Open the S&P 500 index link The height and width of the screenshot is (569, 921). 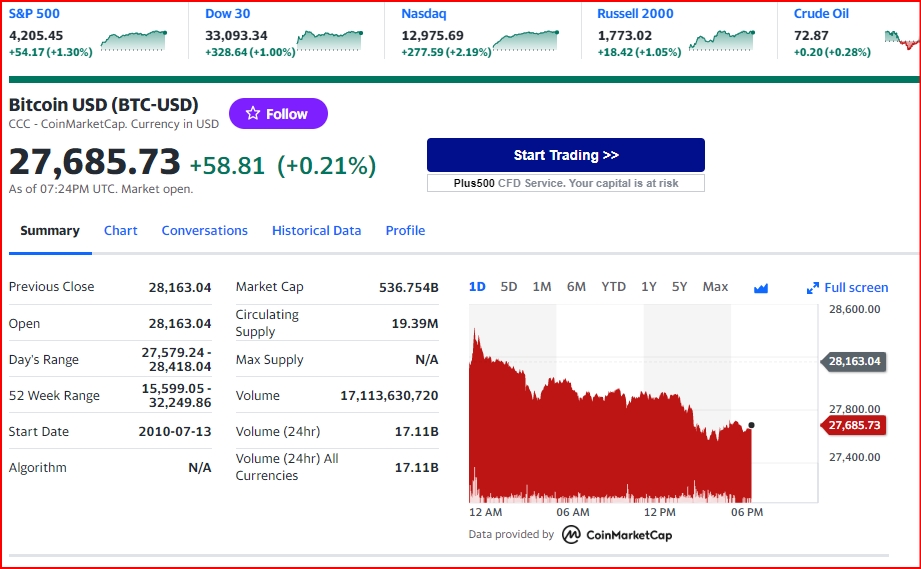(x=34, y=14)
